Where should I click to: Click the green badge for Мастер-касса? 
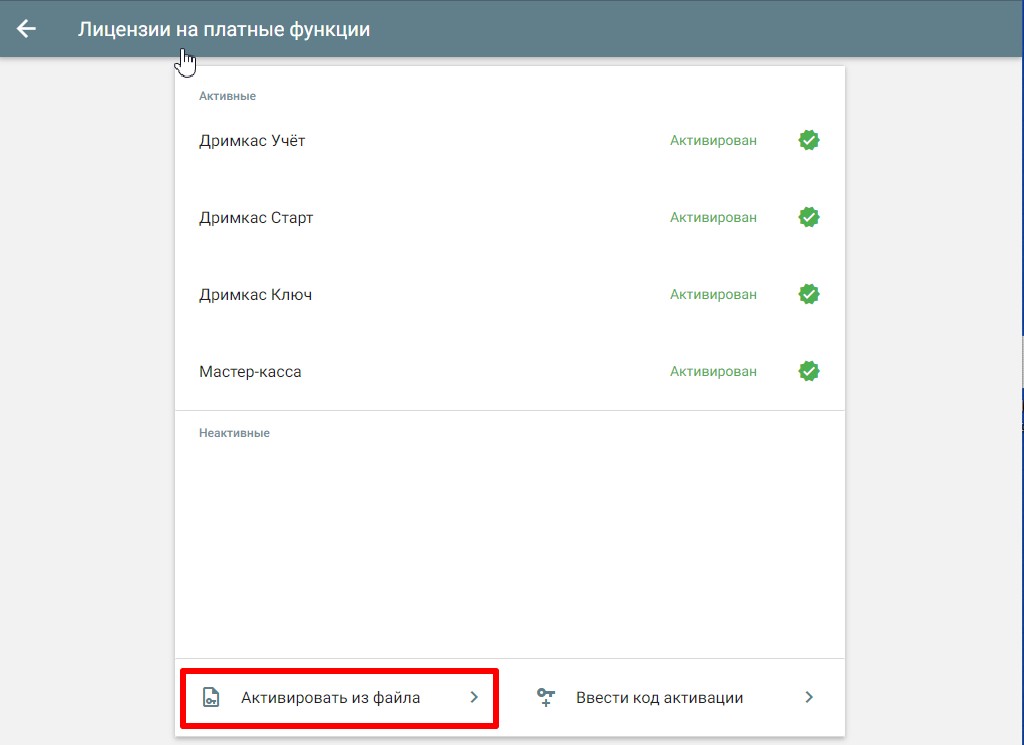coord(809,371)
